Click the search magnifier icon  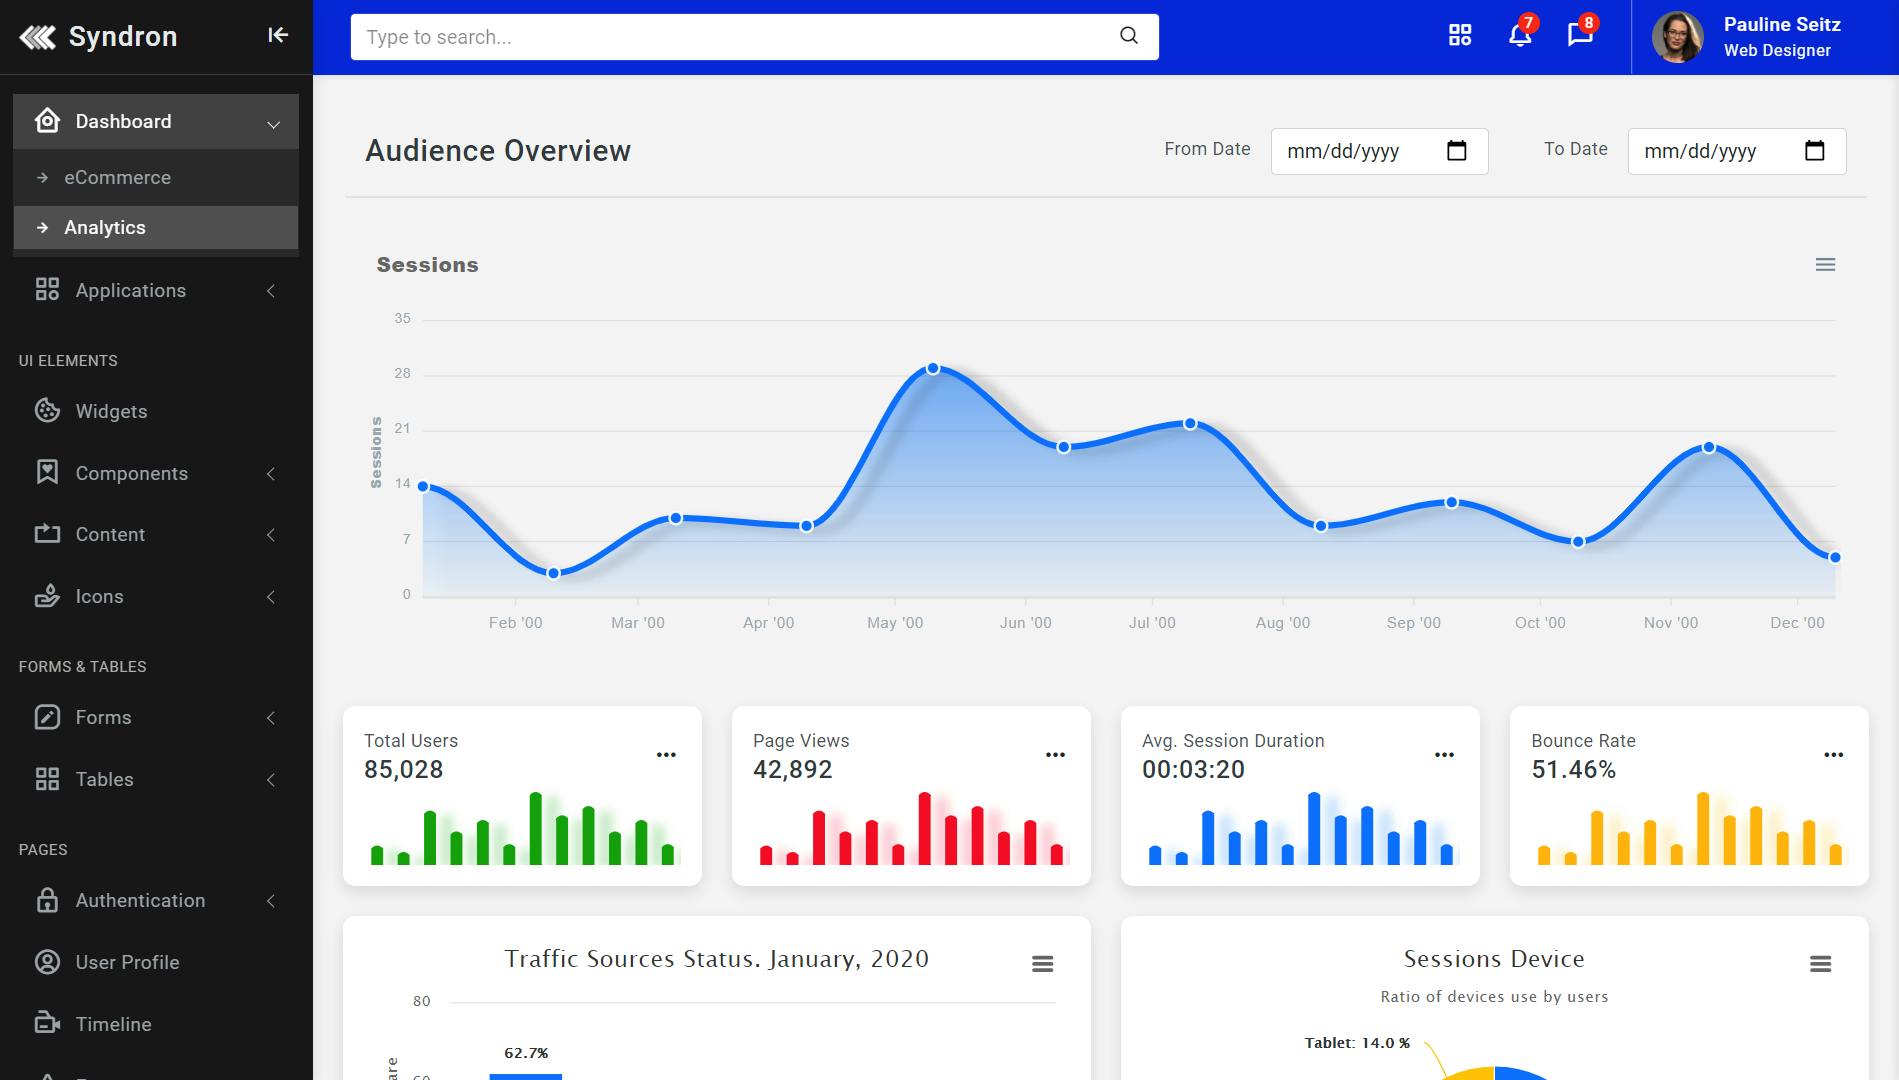coord(1129,36)
